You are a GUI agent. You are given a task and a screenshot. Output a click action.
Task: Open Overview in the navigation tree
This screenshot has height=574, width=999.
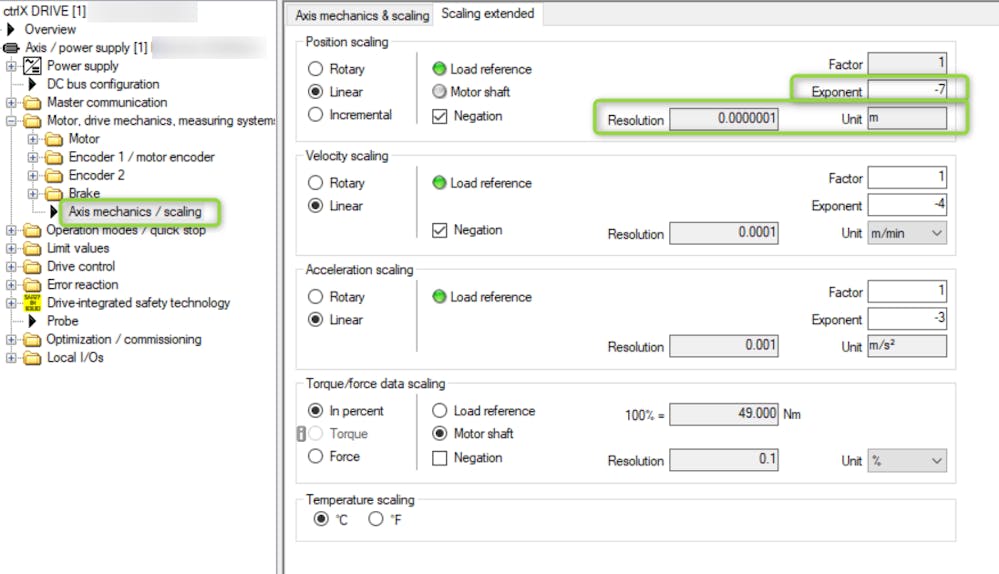click(x=50, y=30)
